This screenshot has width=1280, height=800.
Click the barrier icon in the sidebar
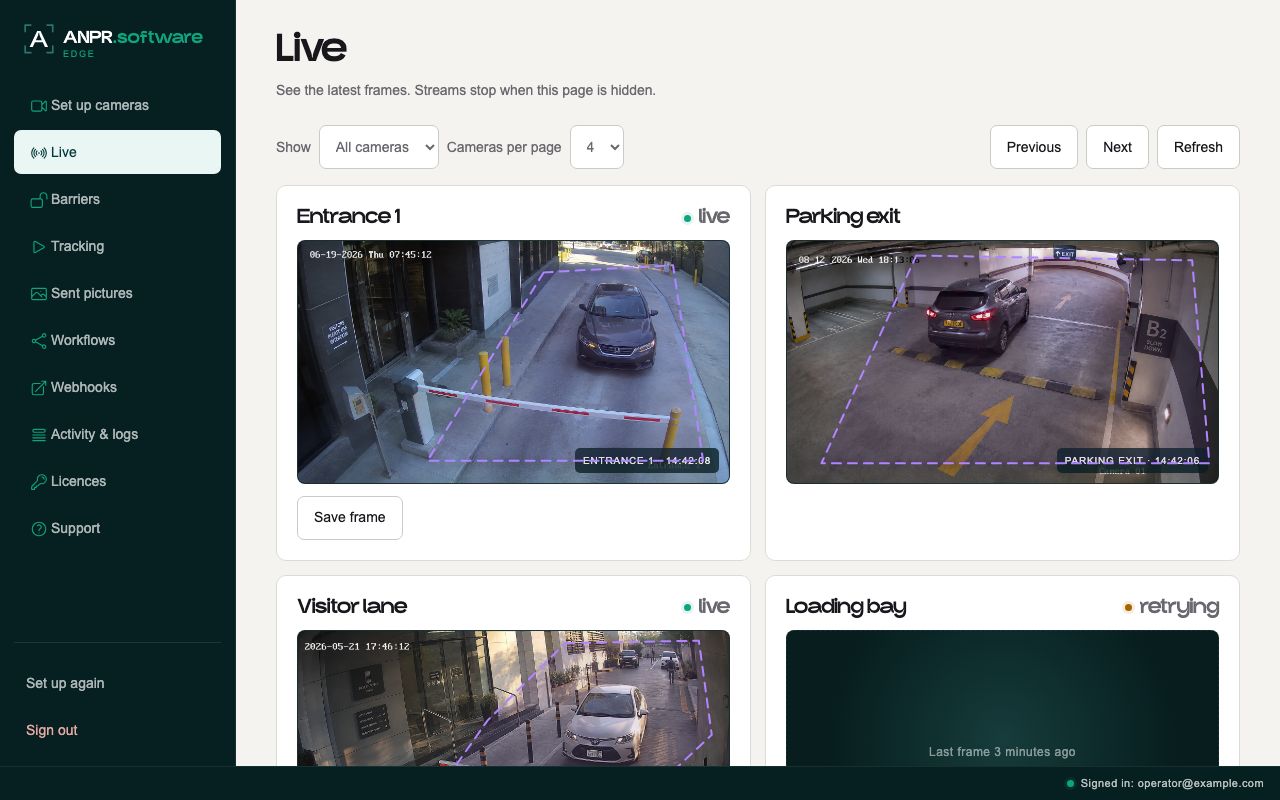[x=39, y=200]
